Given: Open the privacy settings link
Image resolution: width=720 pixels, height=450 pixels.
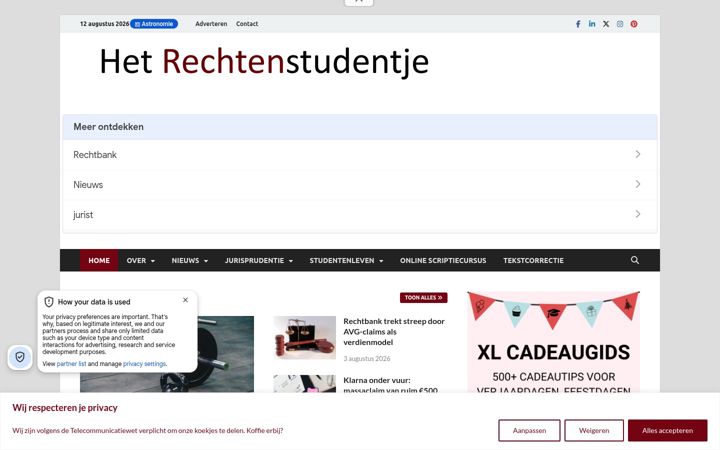Looking at the screenshot, I should 144,364.
